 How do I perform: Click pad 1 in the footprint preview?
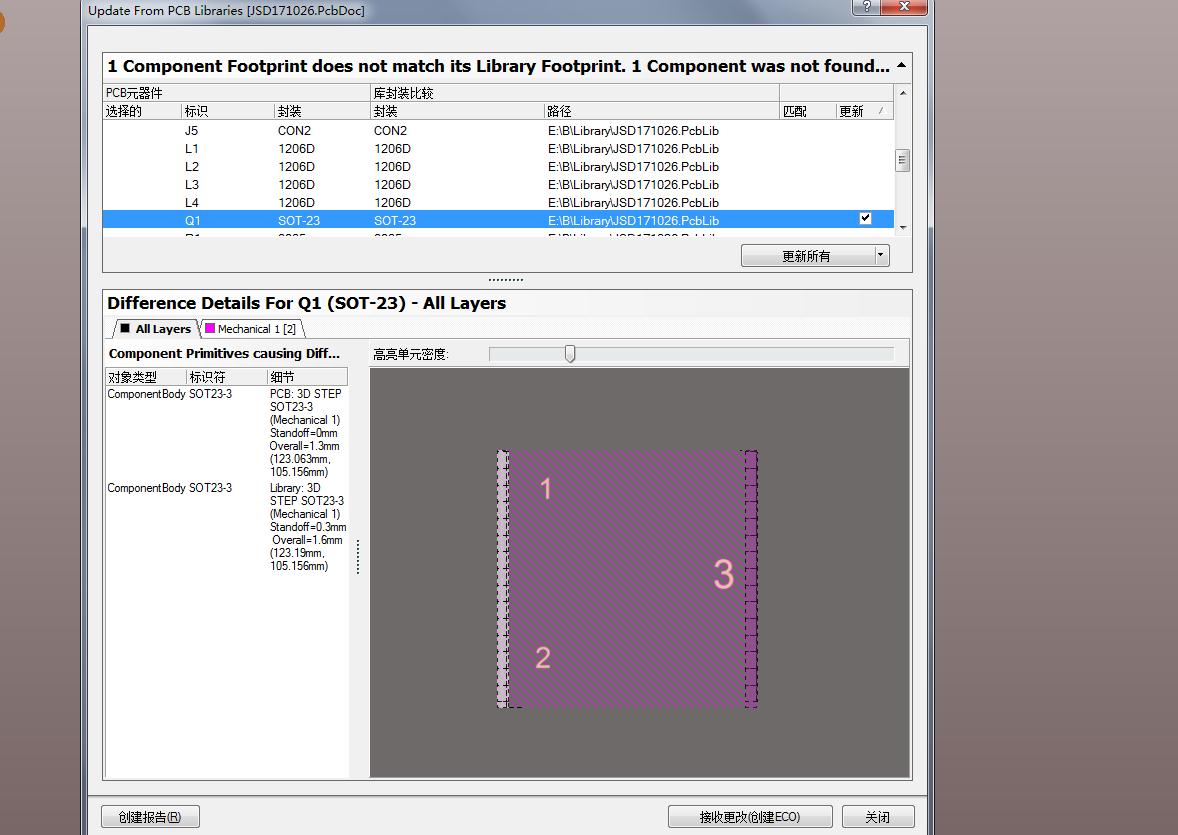[x=546, y=489]
